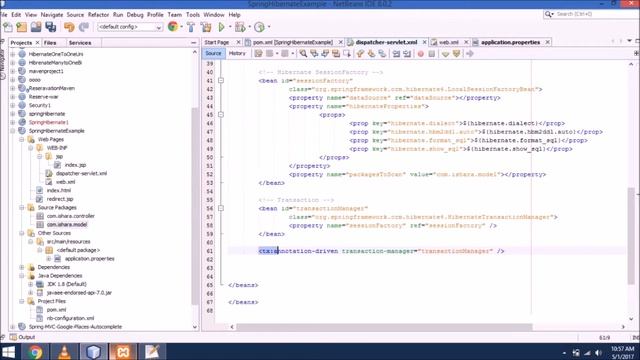Minimize the Projects panel
Screen dimensions: 640x360
point(193,42)
